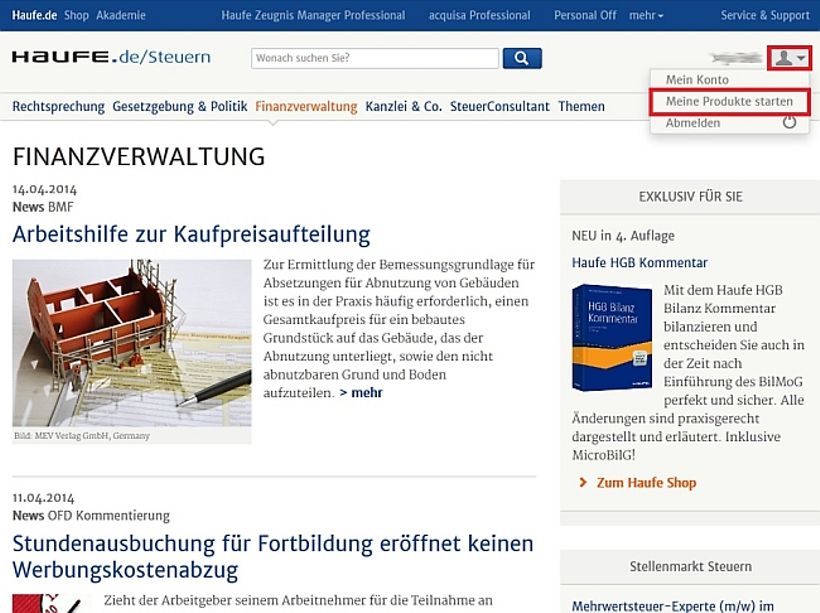Image resolution: width=820 pixels, height=613 pixels.
Task: Click the 'mehr' link after the article teaser
Action: tap(364, 392)
